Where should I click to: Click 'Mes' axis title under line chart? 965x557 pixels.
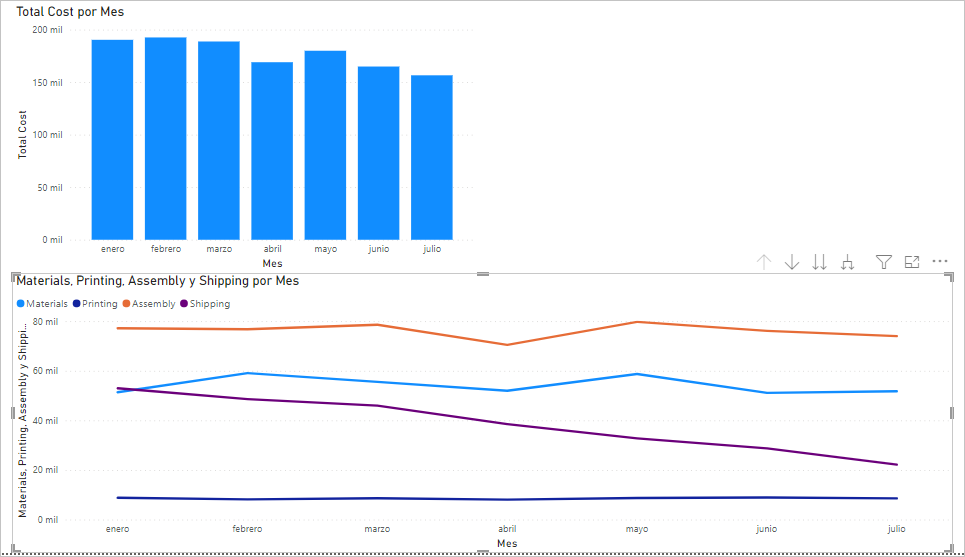pos(507,543)
